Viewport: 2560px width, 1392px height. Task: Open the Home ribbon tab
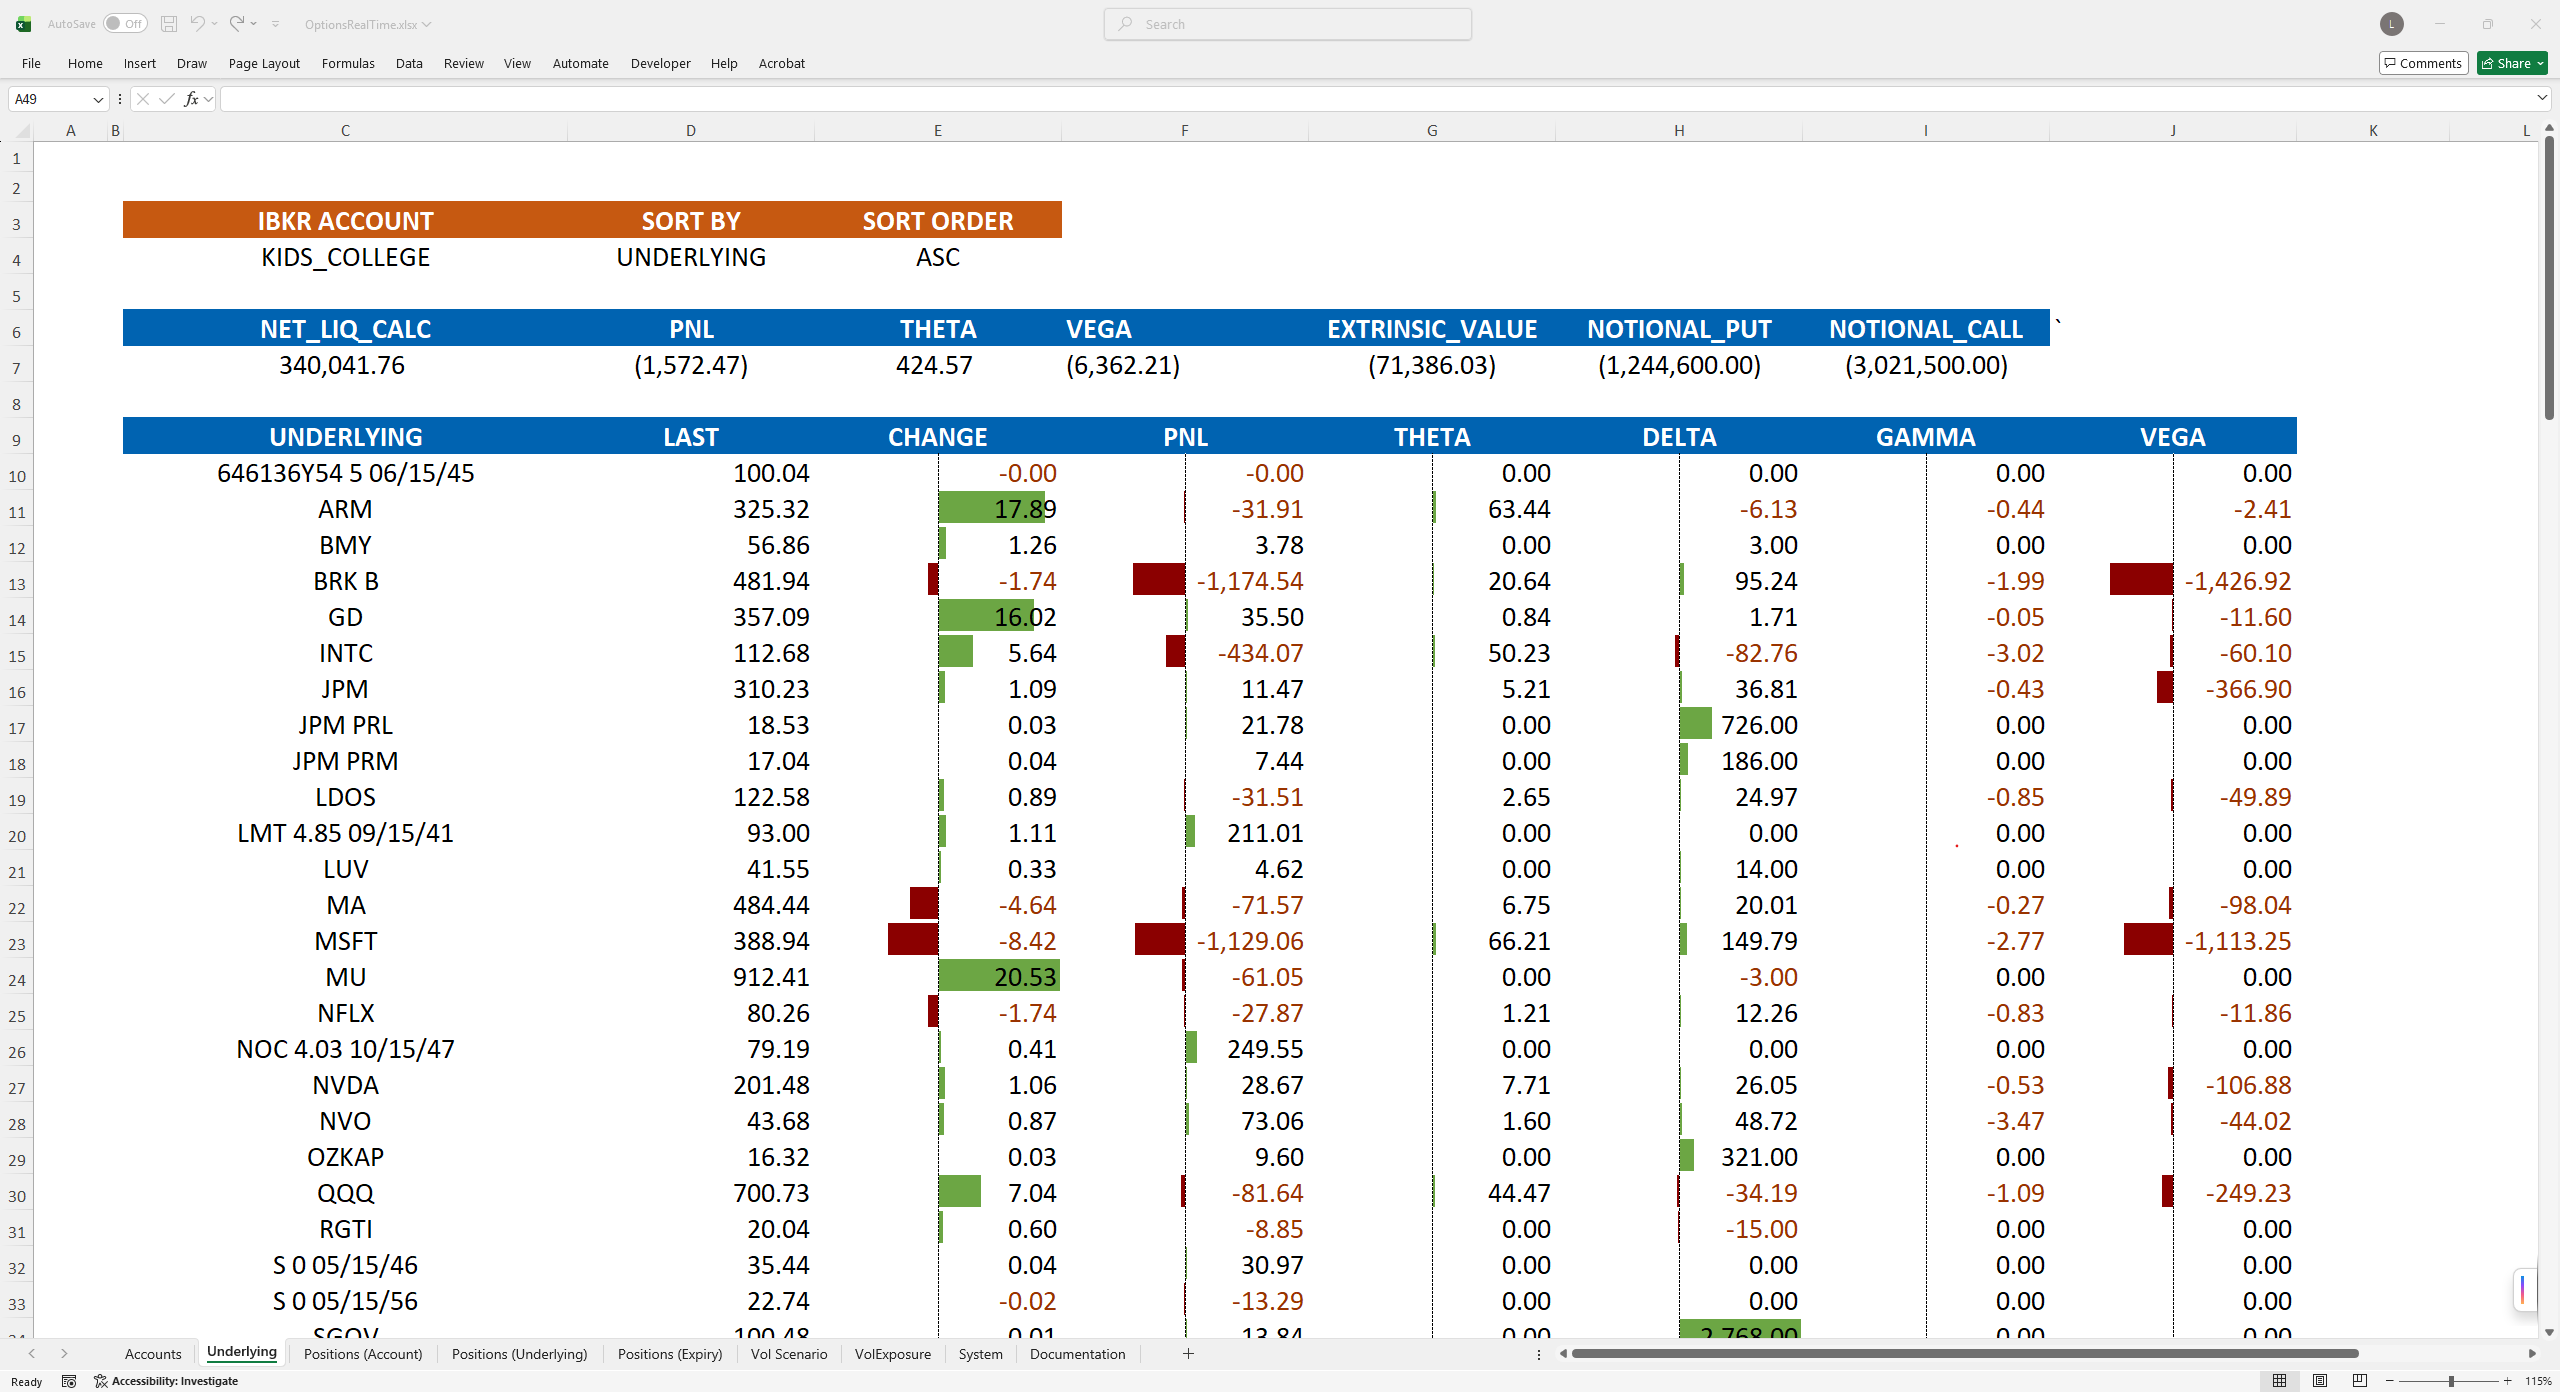tap(85, 63)
